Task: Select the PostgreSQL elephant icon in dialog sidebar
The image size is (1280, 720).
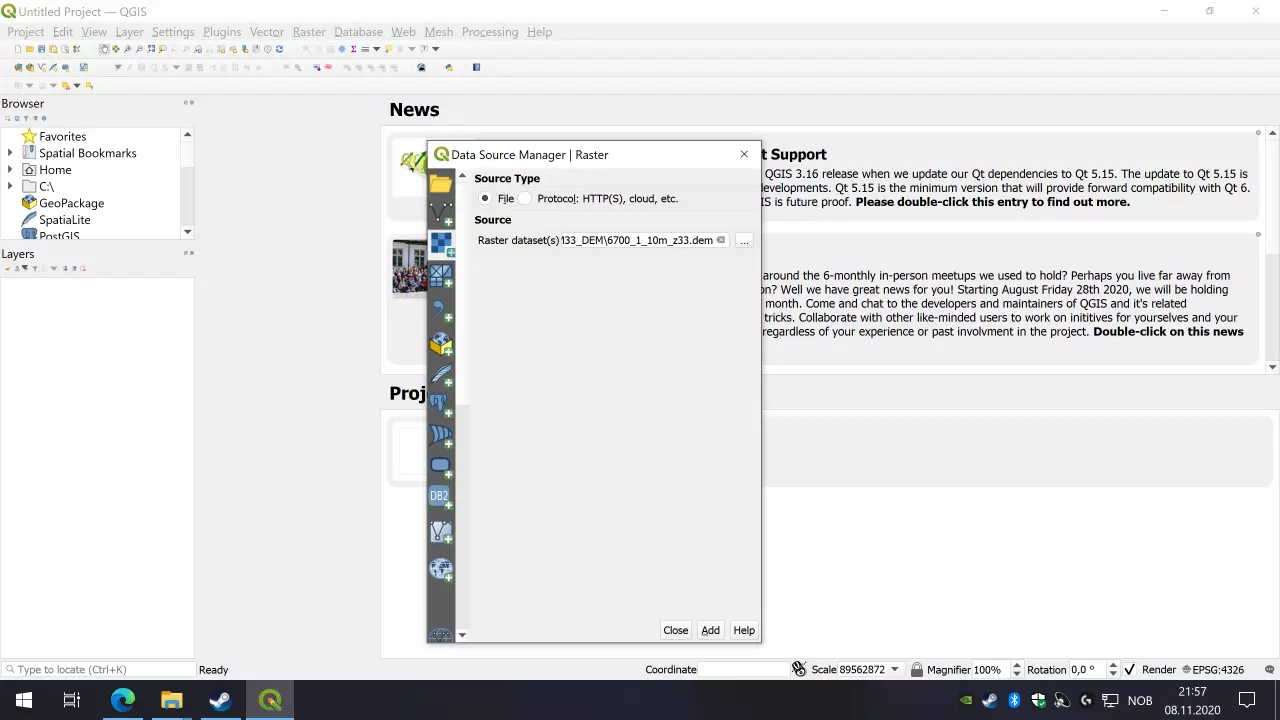Action: [x=441, y=405]
